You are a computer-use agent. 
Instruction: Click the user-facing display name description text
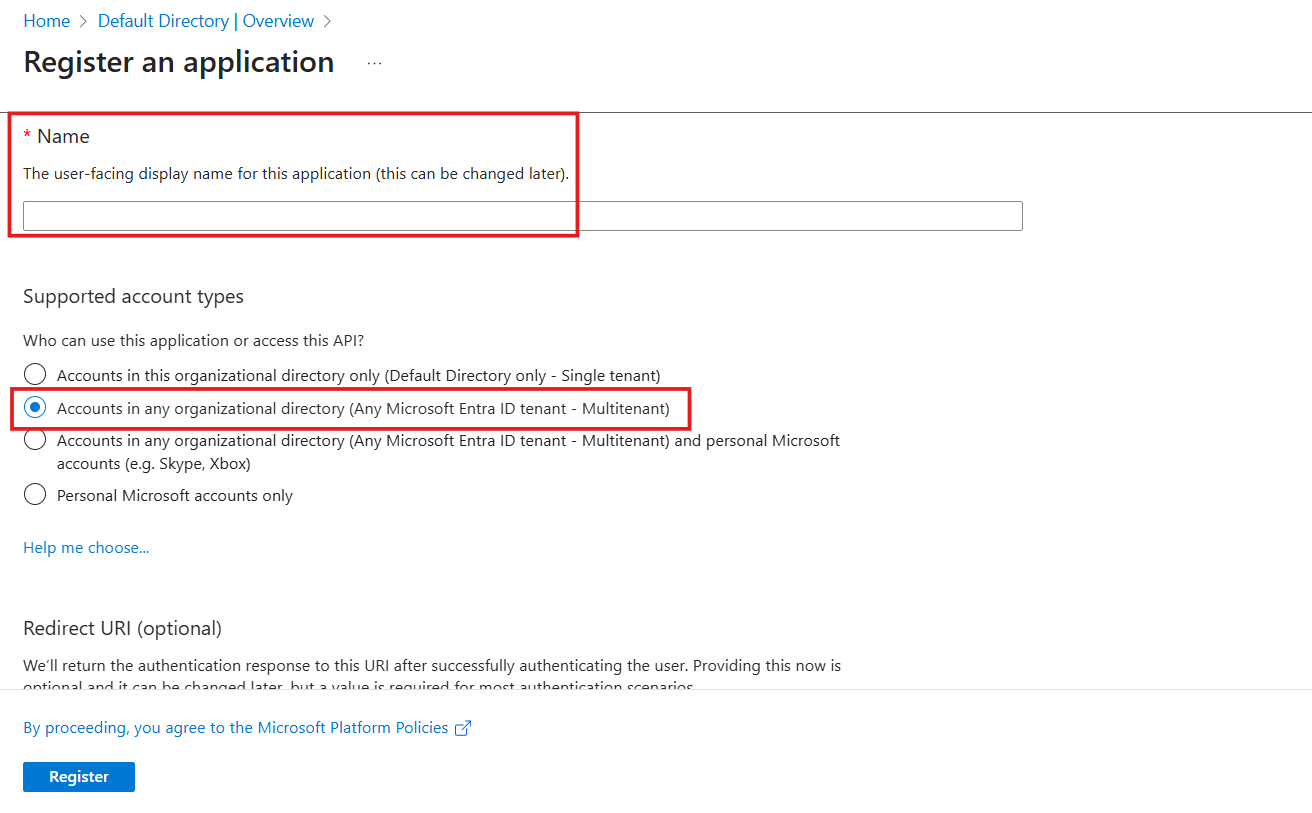point(295,174)
